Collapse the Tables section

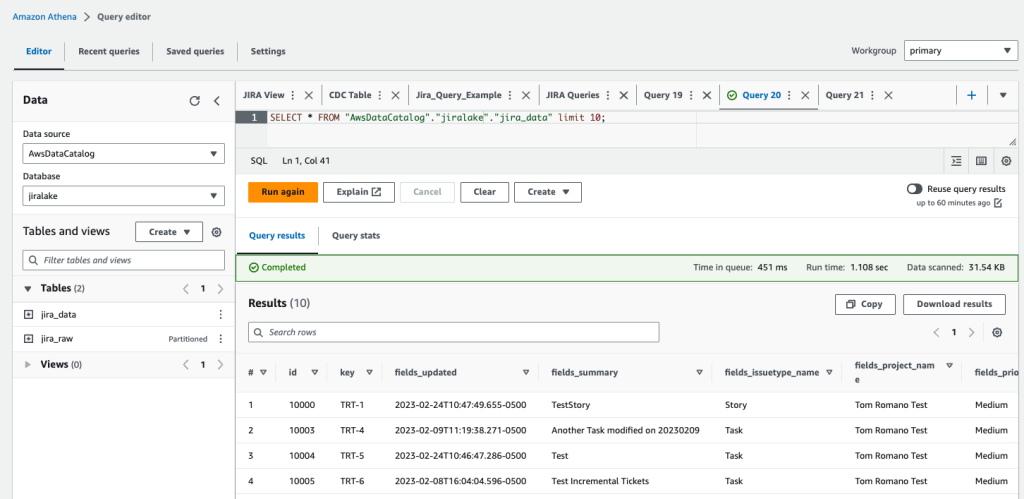point(27,288)
